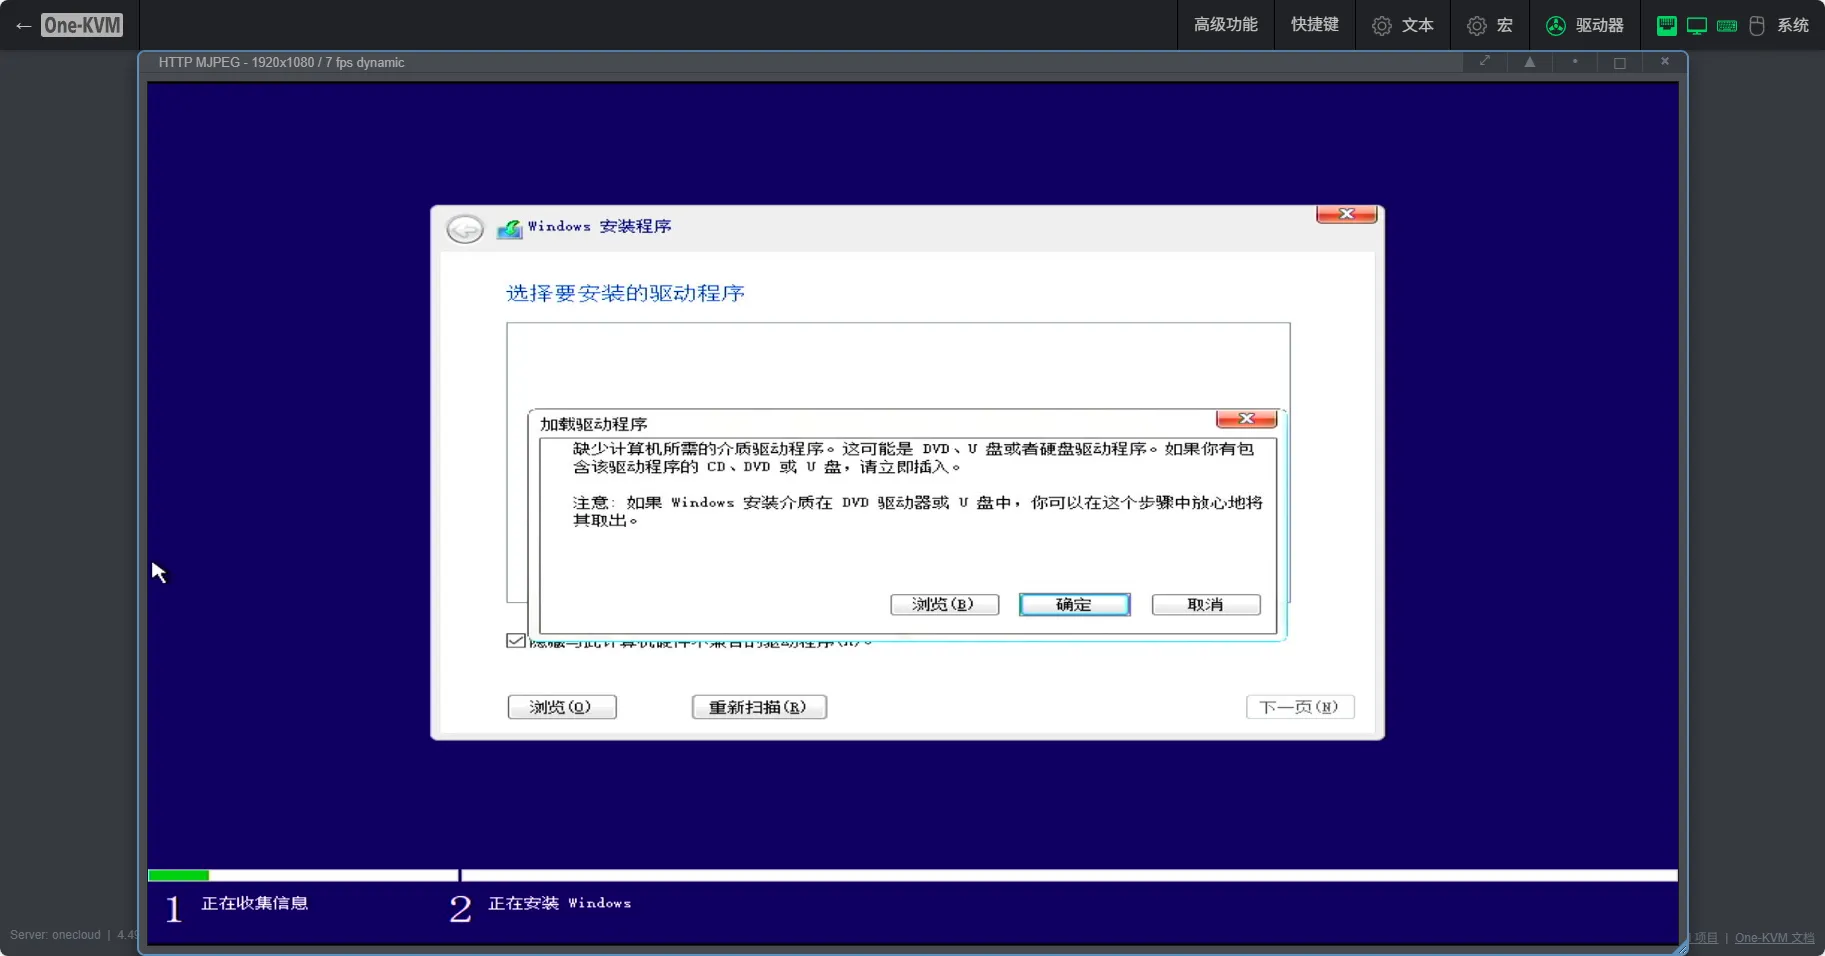The height and width of the screenshot is (956, 1825).
Task: Maximize the stream window with the square icon
Action: pos(1620,62)
